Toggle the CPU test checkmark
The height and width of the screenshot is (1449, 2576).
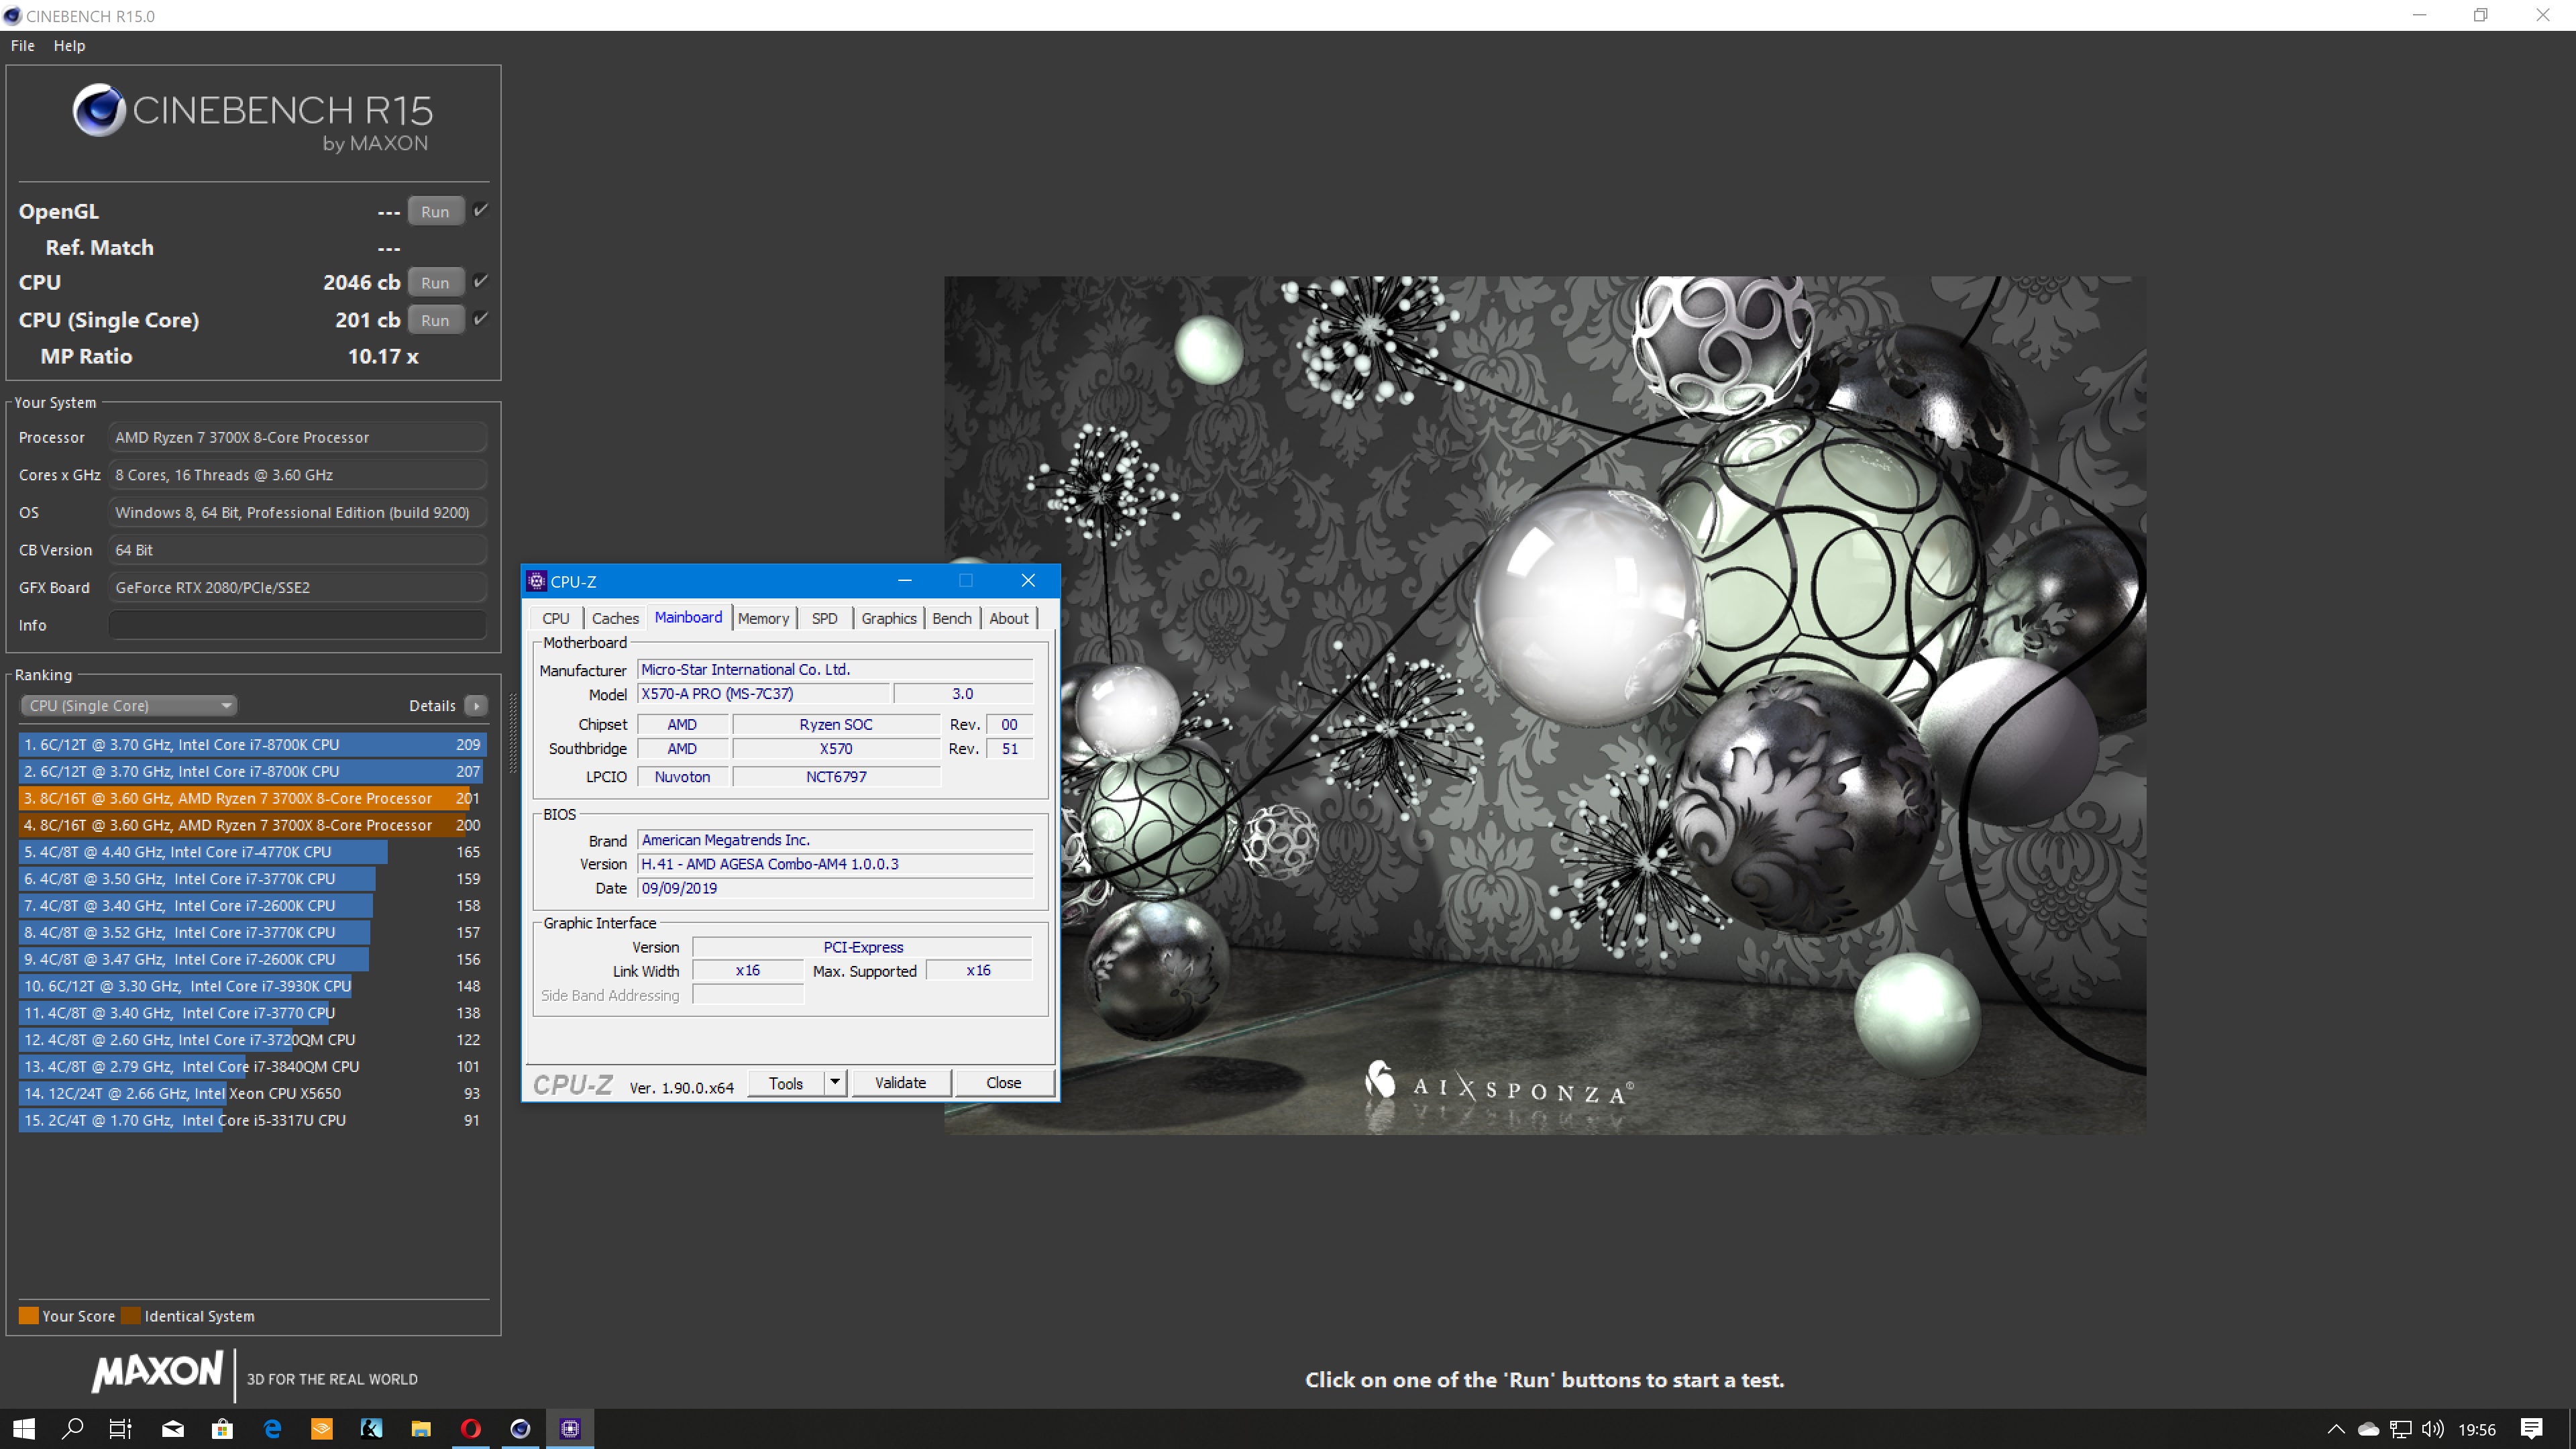(x=481, y=281)
